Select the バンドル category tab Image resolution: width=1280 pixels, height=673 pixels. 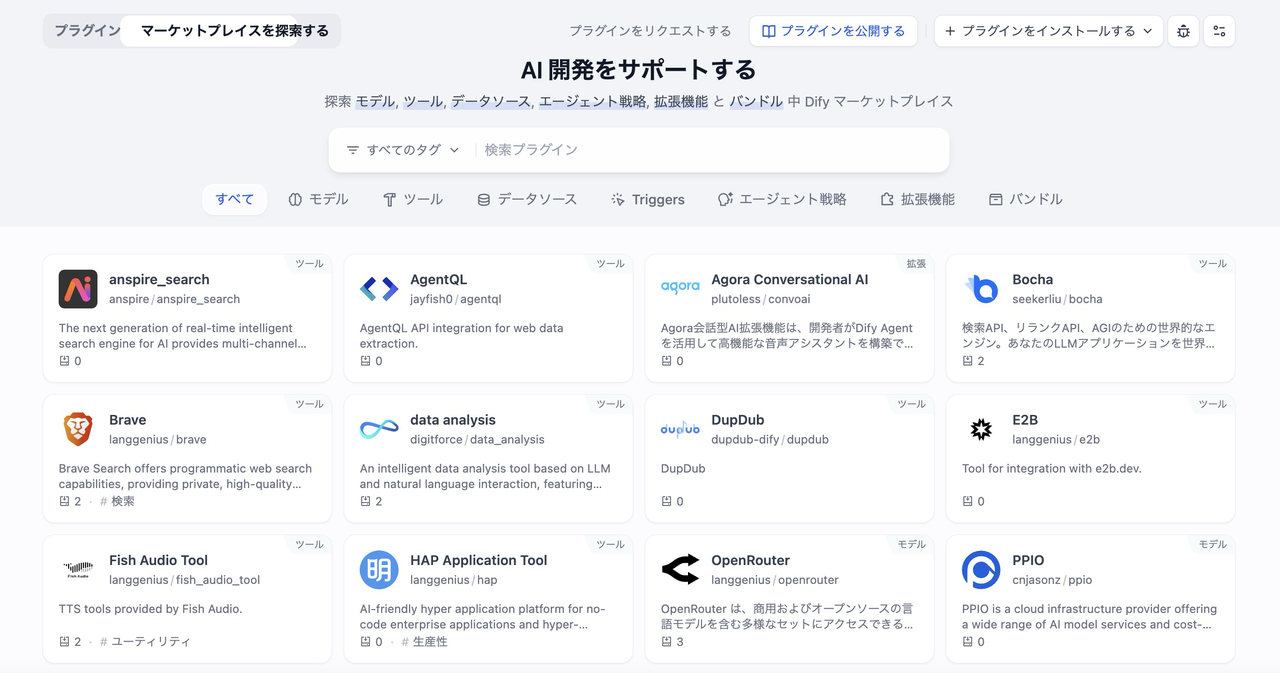coord(1025,199)
